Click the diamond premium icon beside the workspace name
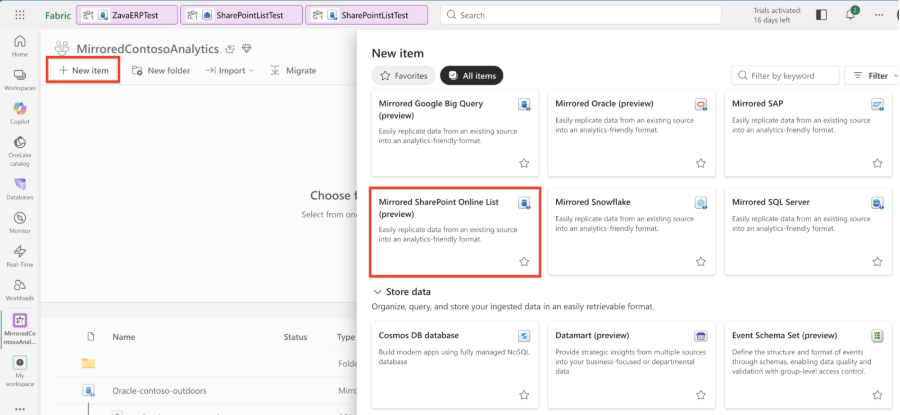Image resolution: width=900 pixels, height=415 pixels. [x=246, y=49]
